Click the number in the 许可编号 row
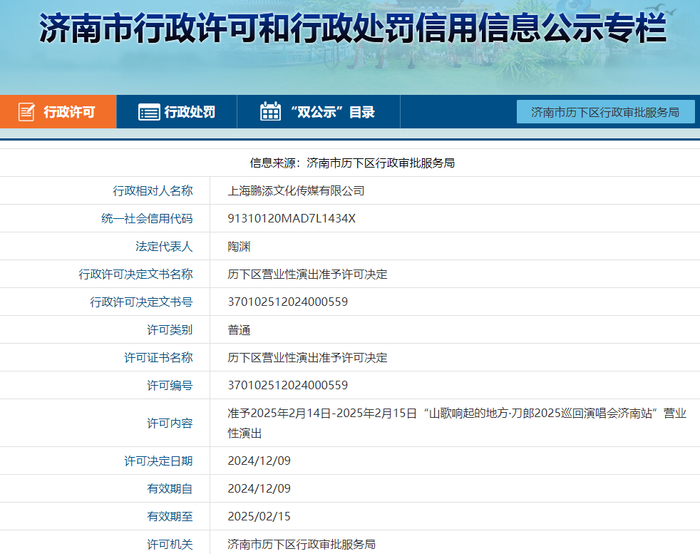Image resolution: width=700 pixels, height=554 pixels. click(287, 385)
